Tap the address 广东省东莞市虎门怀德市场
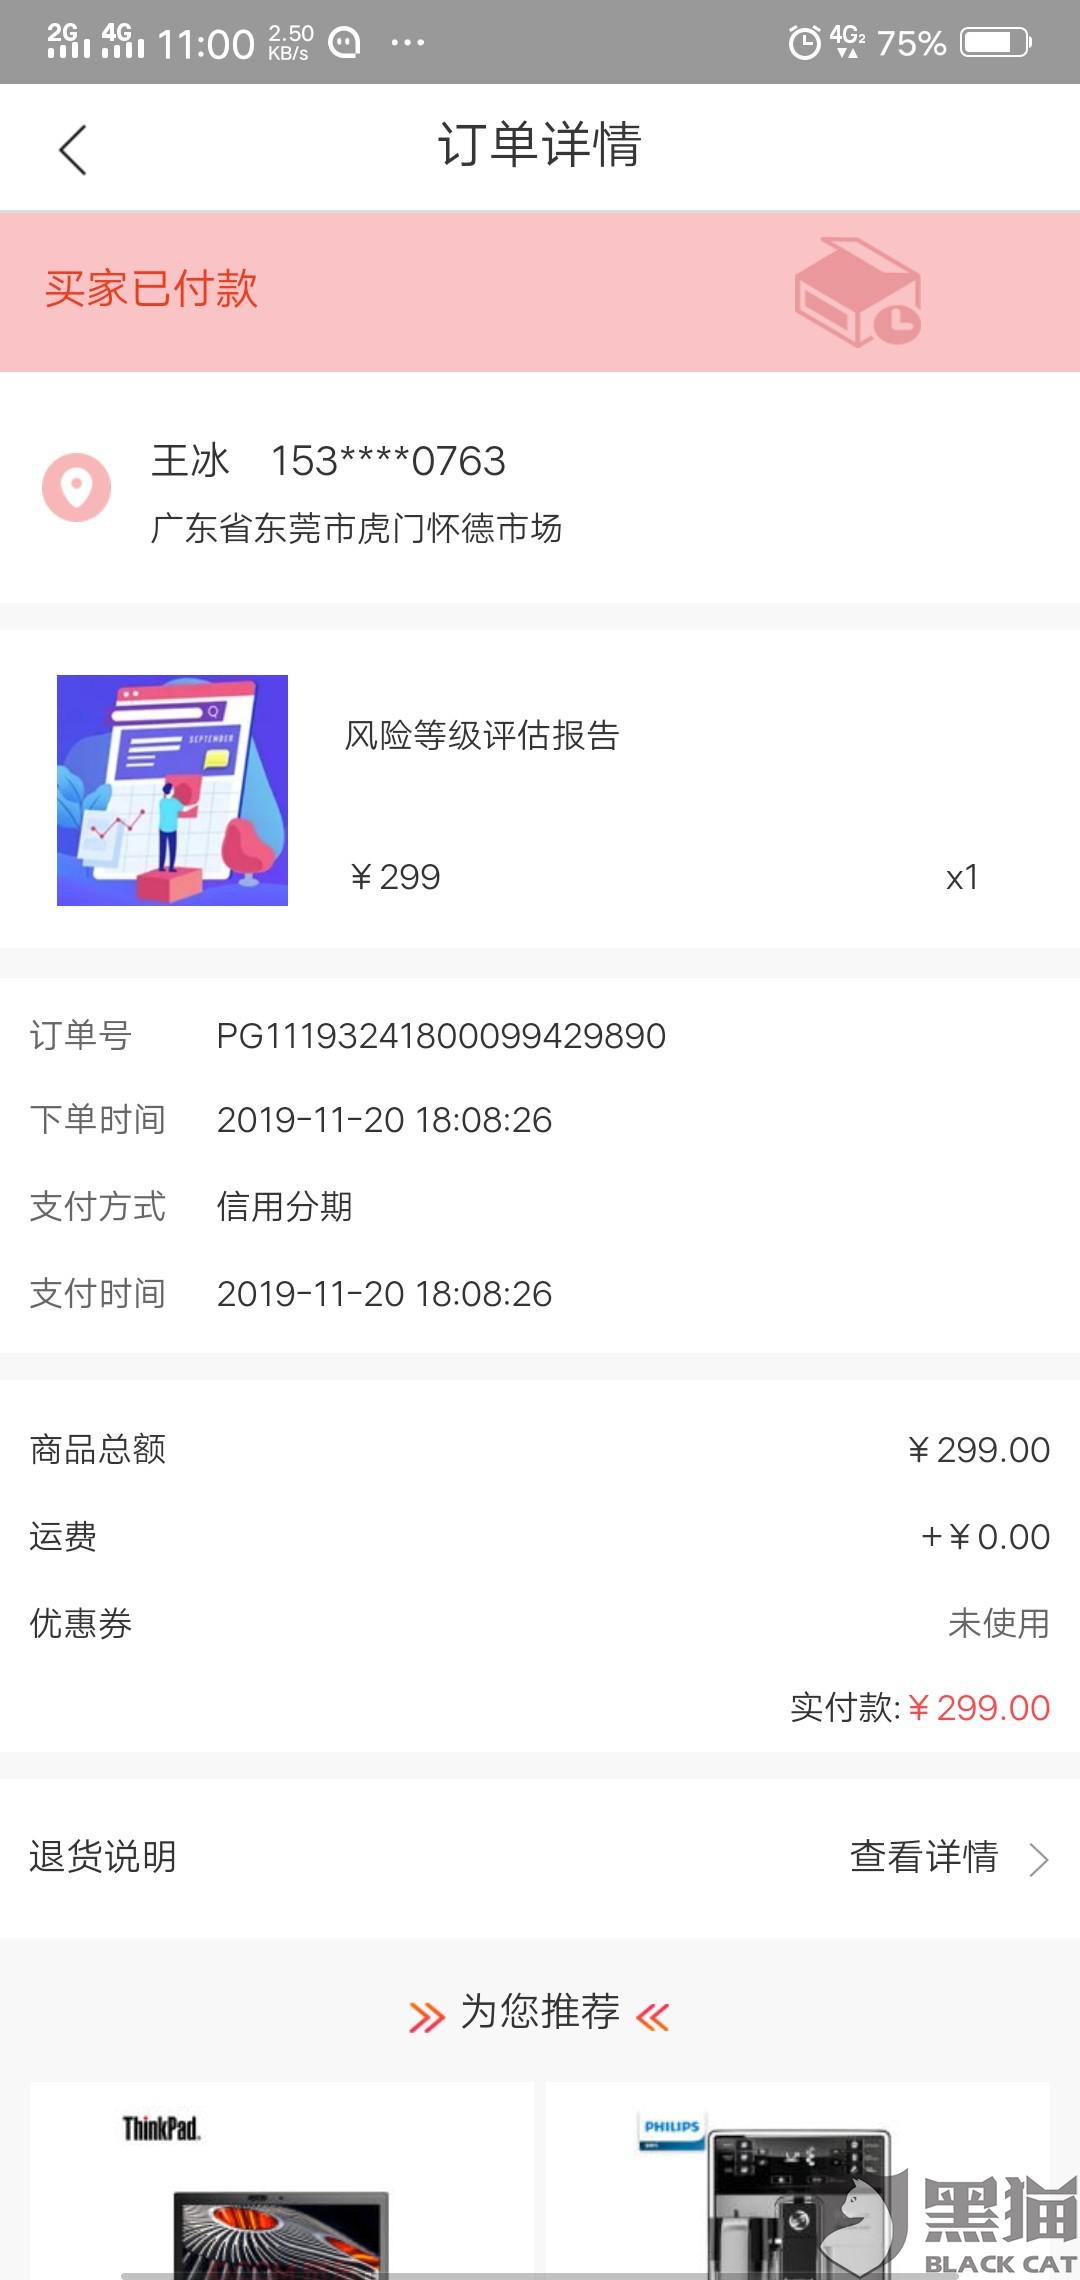Viewport: 1080px width, 2280px height. [356, 528]
